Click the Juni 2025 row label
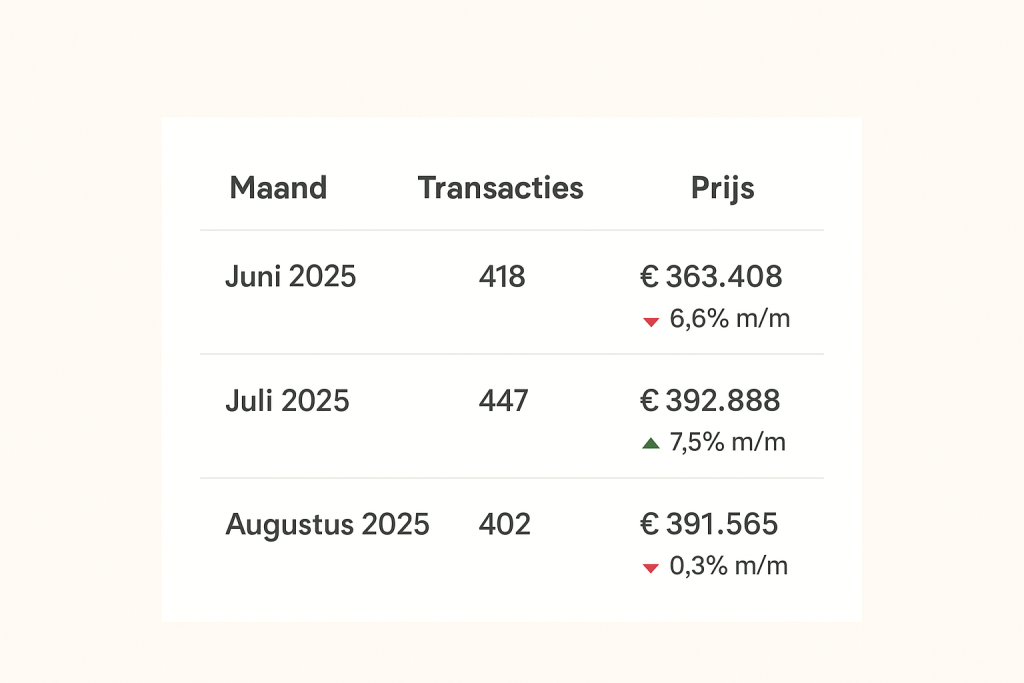1024x683 pixels. tap(290, 277)
